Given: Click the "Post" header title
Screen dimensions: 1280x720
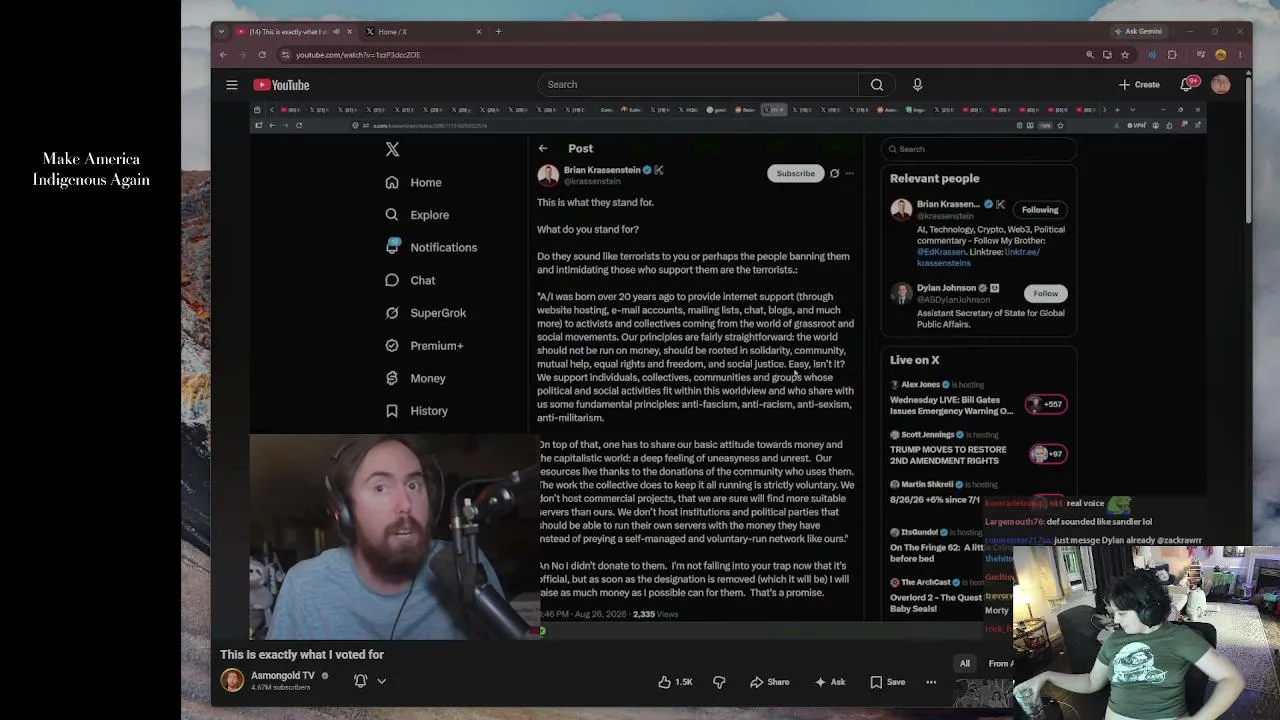Looking at the screenshot, I should [580, 149].
